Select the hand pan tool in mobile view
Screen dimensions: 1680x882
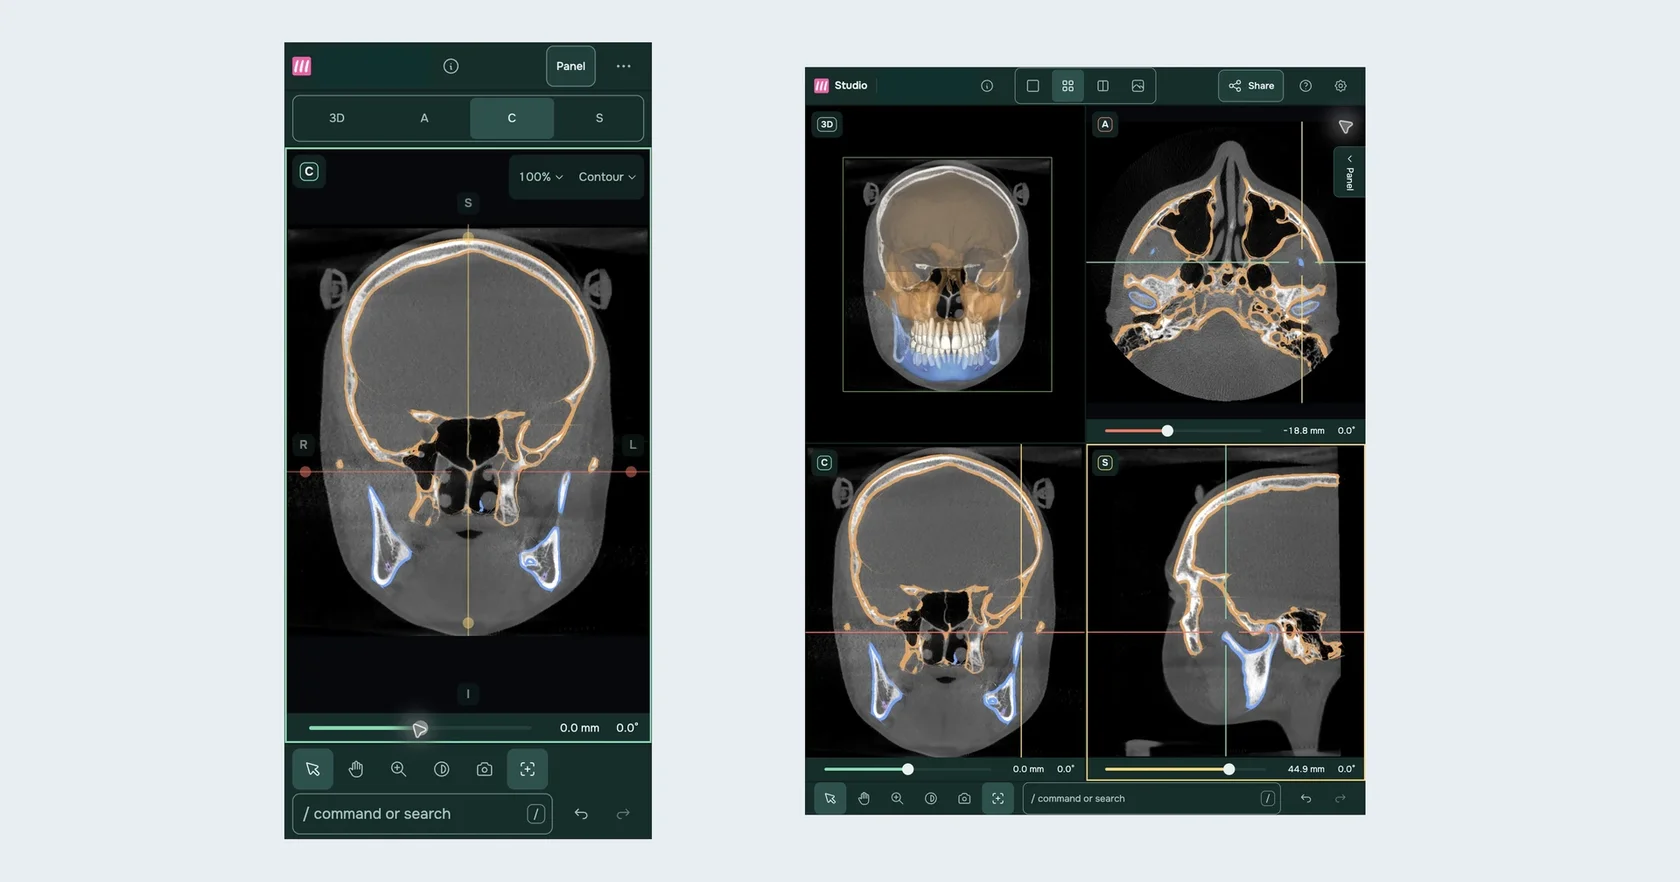point(356,769)
